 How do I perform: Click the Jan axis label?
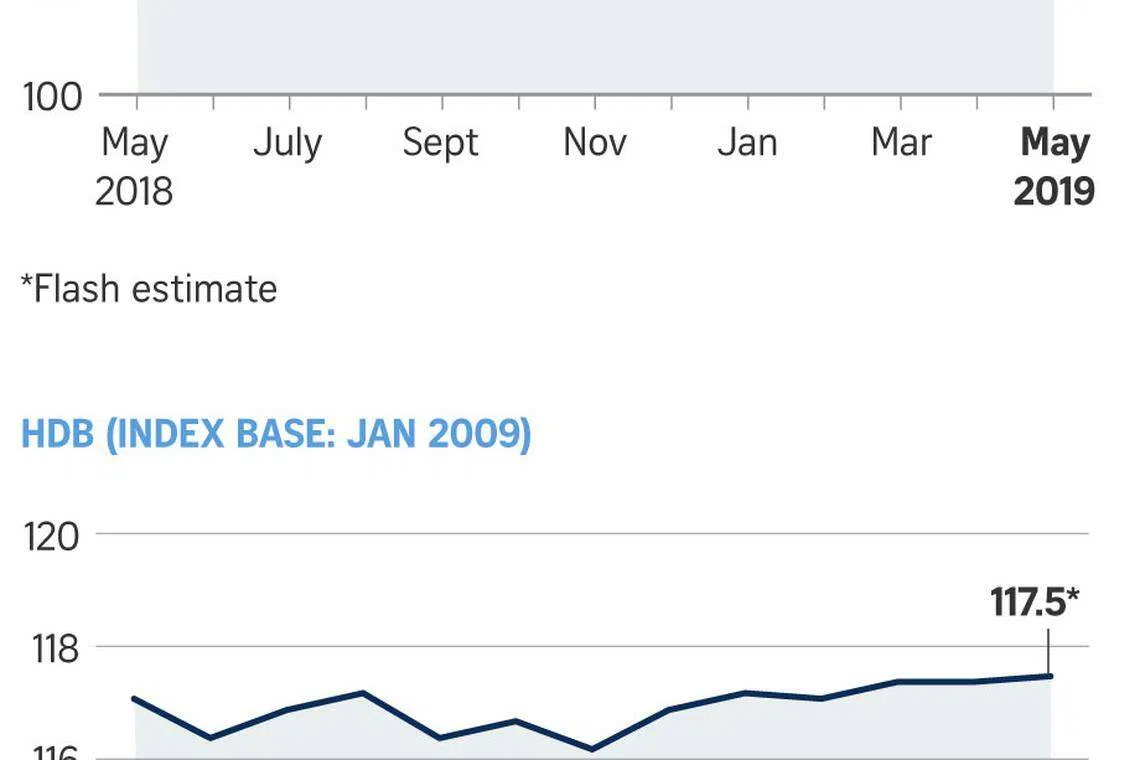tap(747, 143)
